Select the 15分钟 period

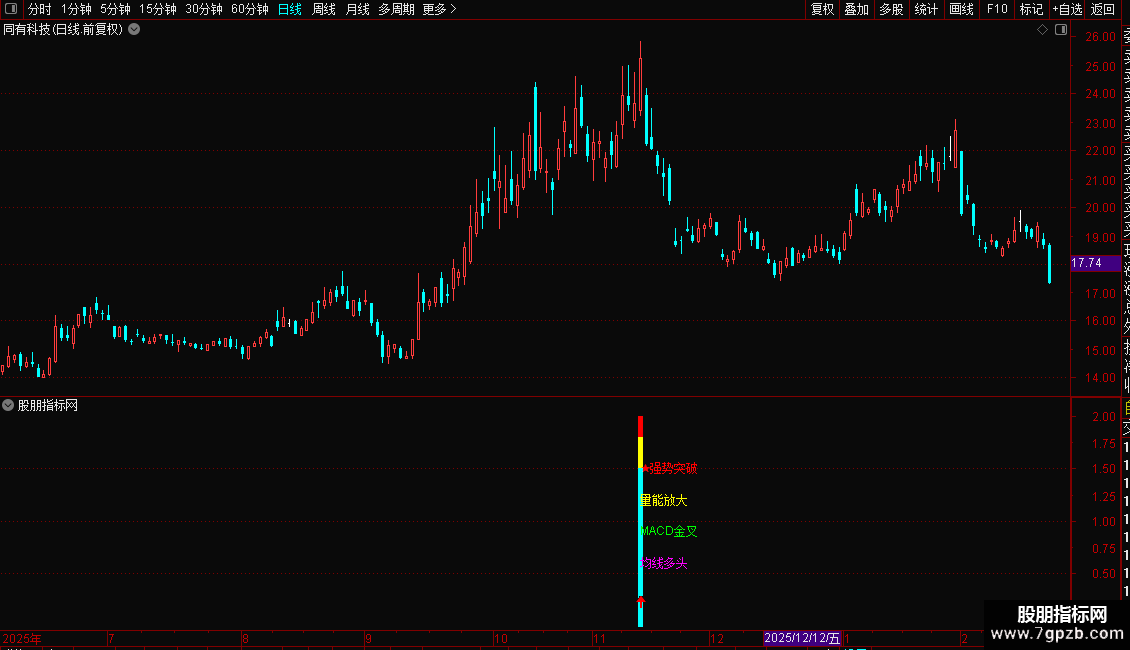pyautogui.click(x=158, y=9)
